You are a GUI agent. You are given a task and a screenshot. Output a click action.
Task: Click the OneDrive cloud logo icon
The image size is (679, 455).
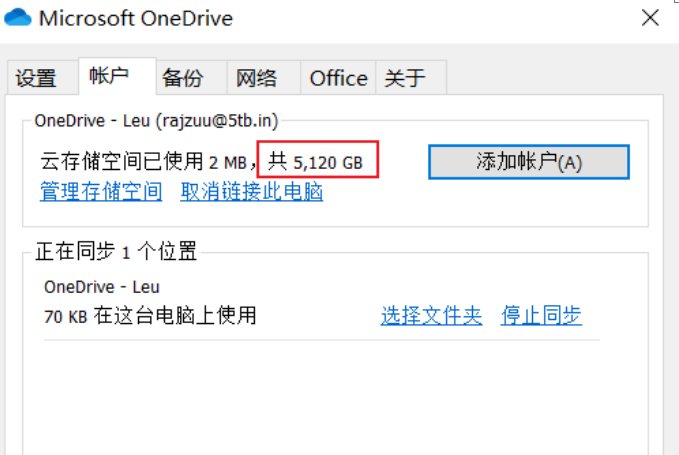(18, 18)
